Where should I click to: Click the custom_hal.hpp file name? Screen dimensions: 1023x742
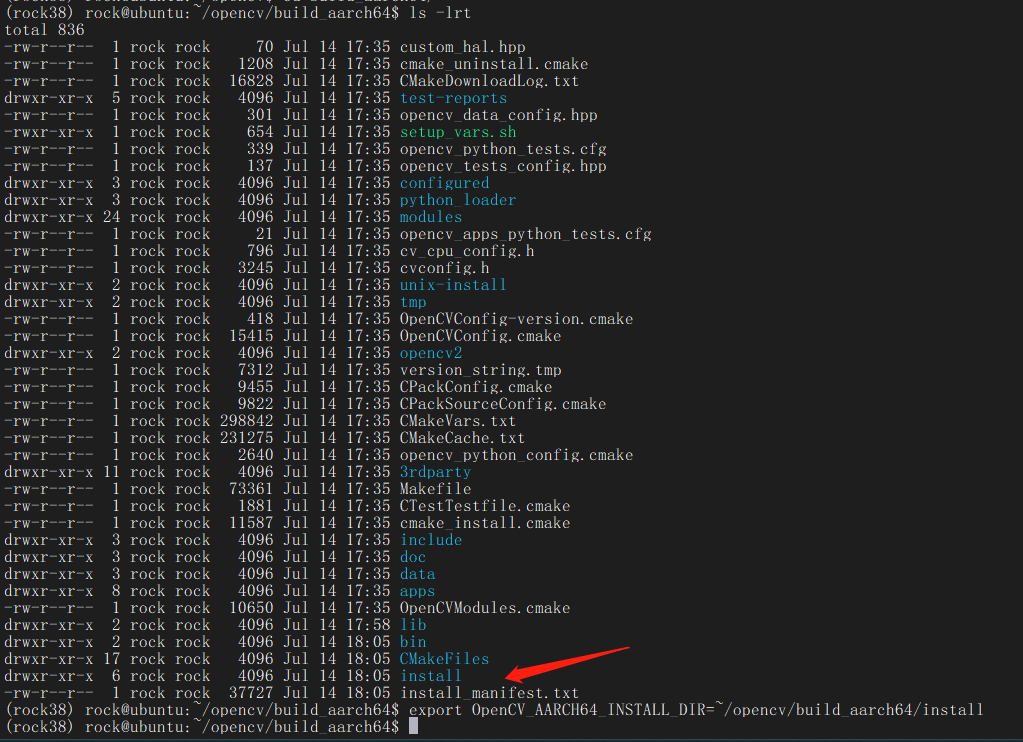coord(463,47)
